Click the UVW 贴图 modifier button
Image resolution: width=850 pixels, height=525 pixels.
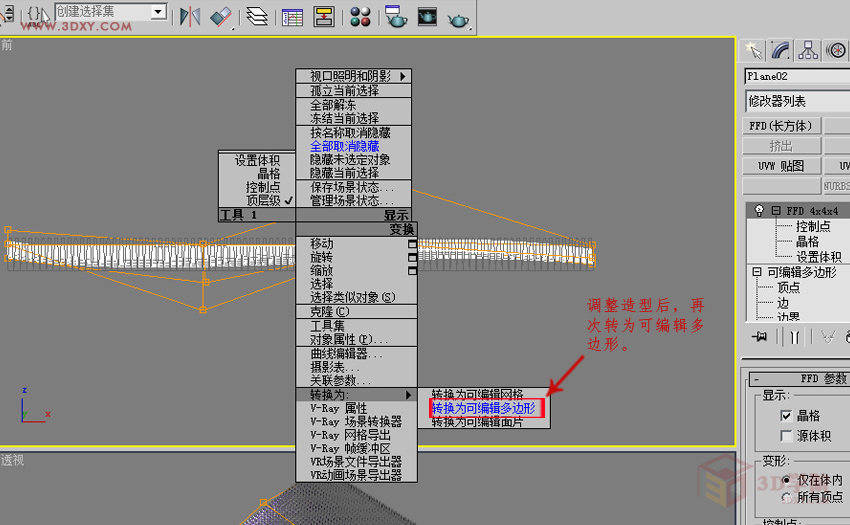click(781, 166)
